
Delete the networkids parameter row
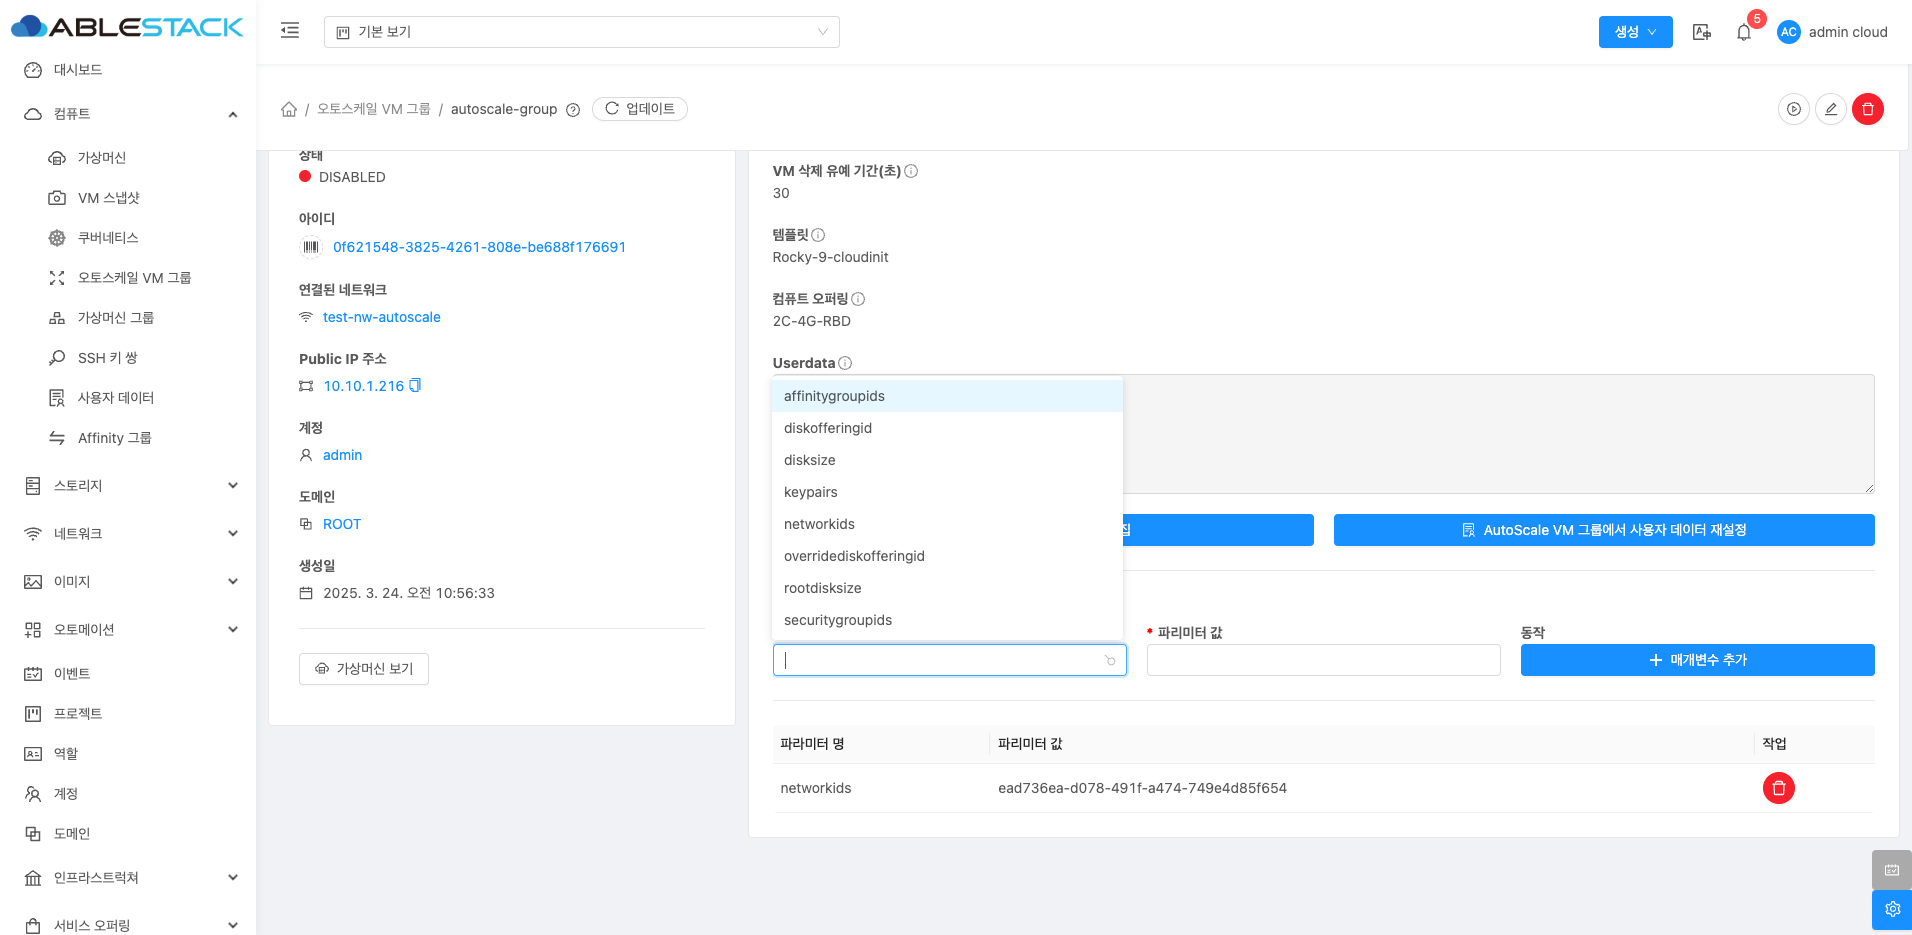coord(1778,788)
